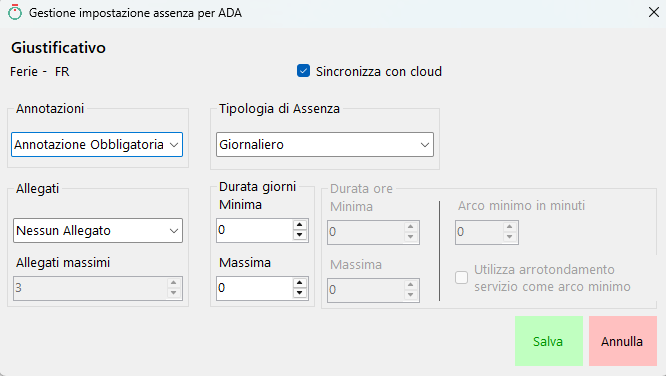The height and width of the screenshot is (376, 666).
Task: Decrease Durata giorni Minima with down arrow
Action: 300,235
